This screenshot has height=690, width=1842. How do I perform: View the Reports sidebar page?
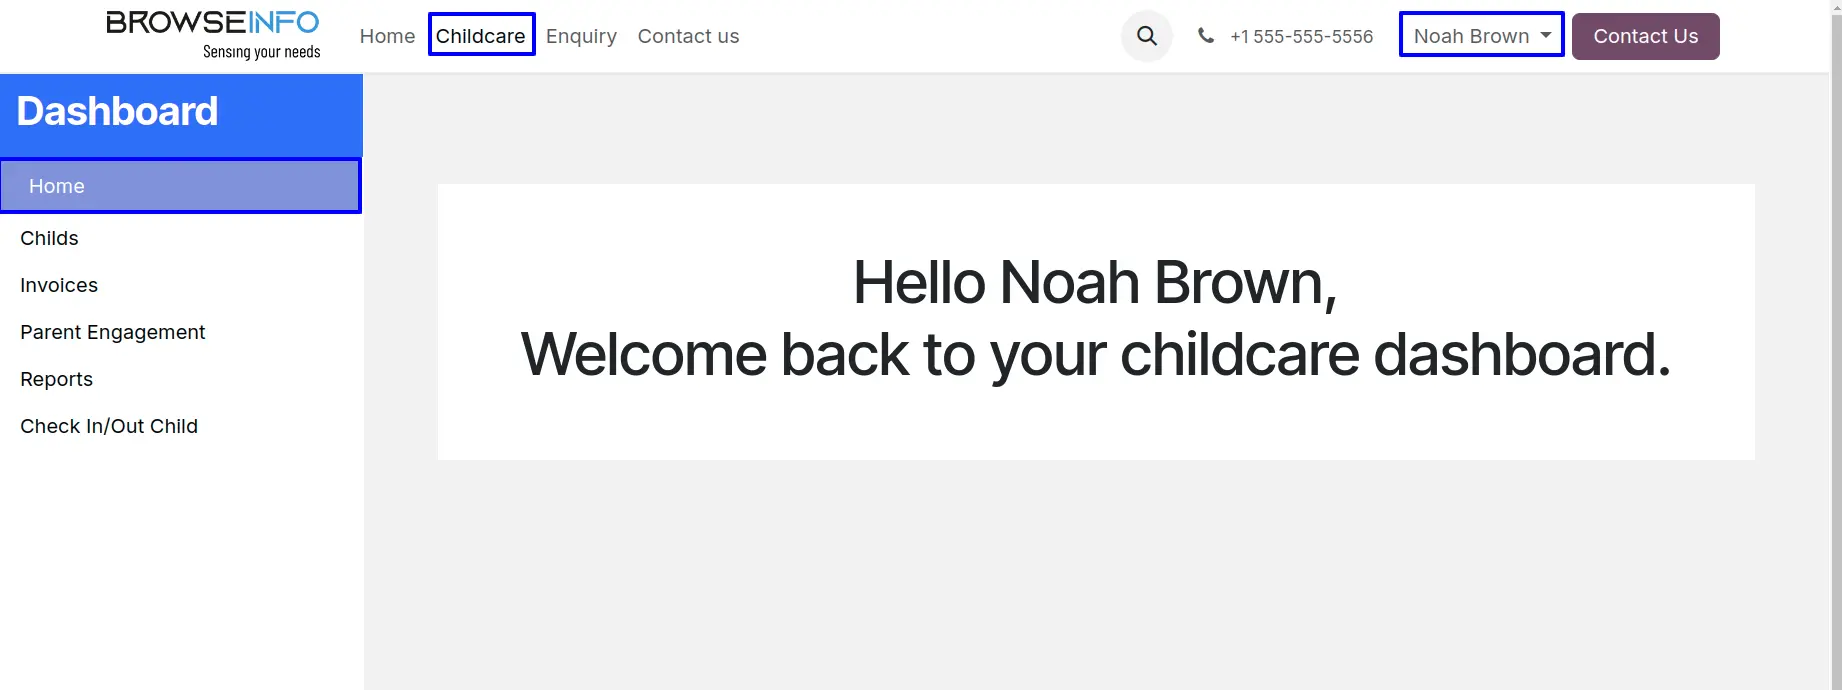tap(56, 379)
